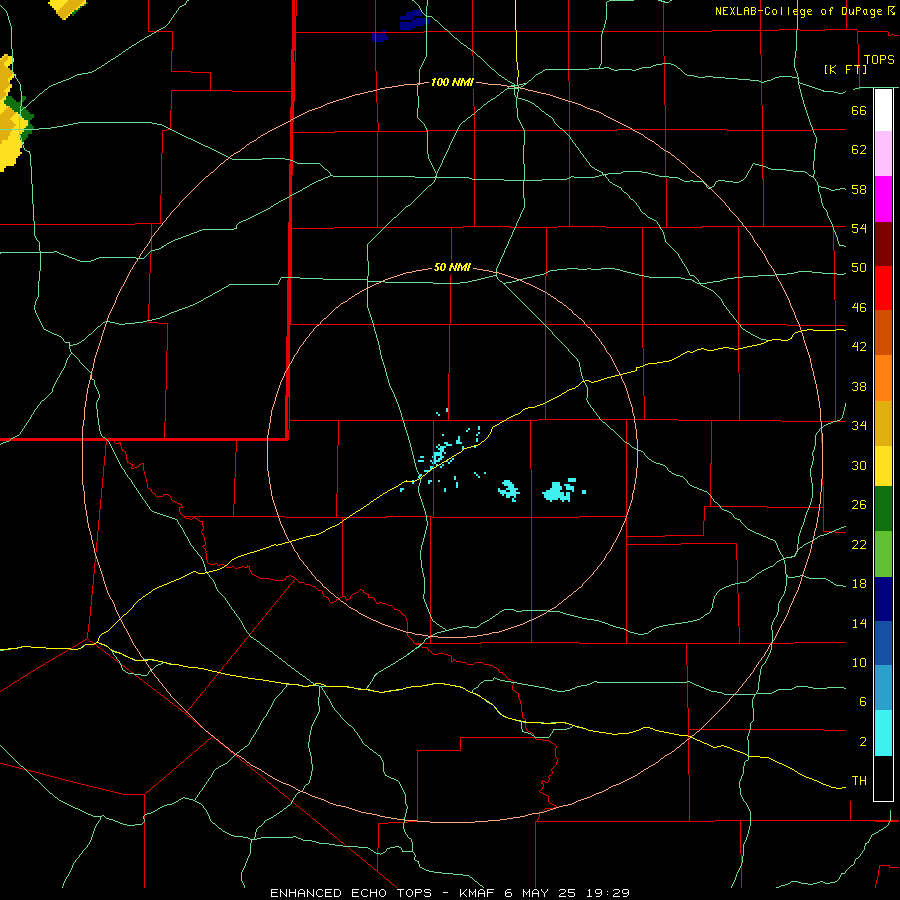Click the '66' legend value
Screen dimensions: 900x900
coord(859,110)
